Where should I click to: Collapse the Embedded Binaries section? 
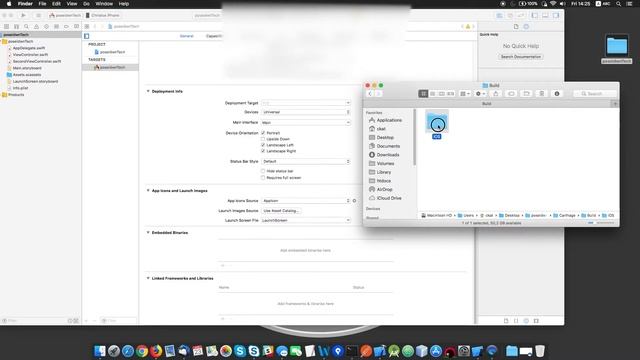[x=148, y=232]
